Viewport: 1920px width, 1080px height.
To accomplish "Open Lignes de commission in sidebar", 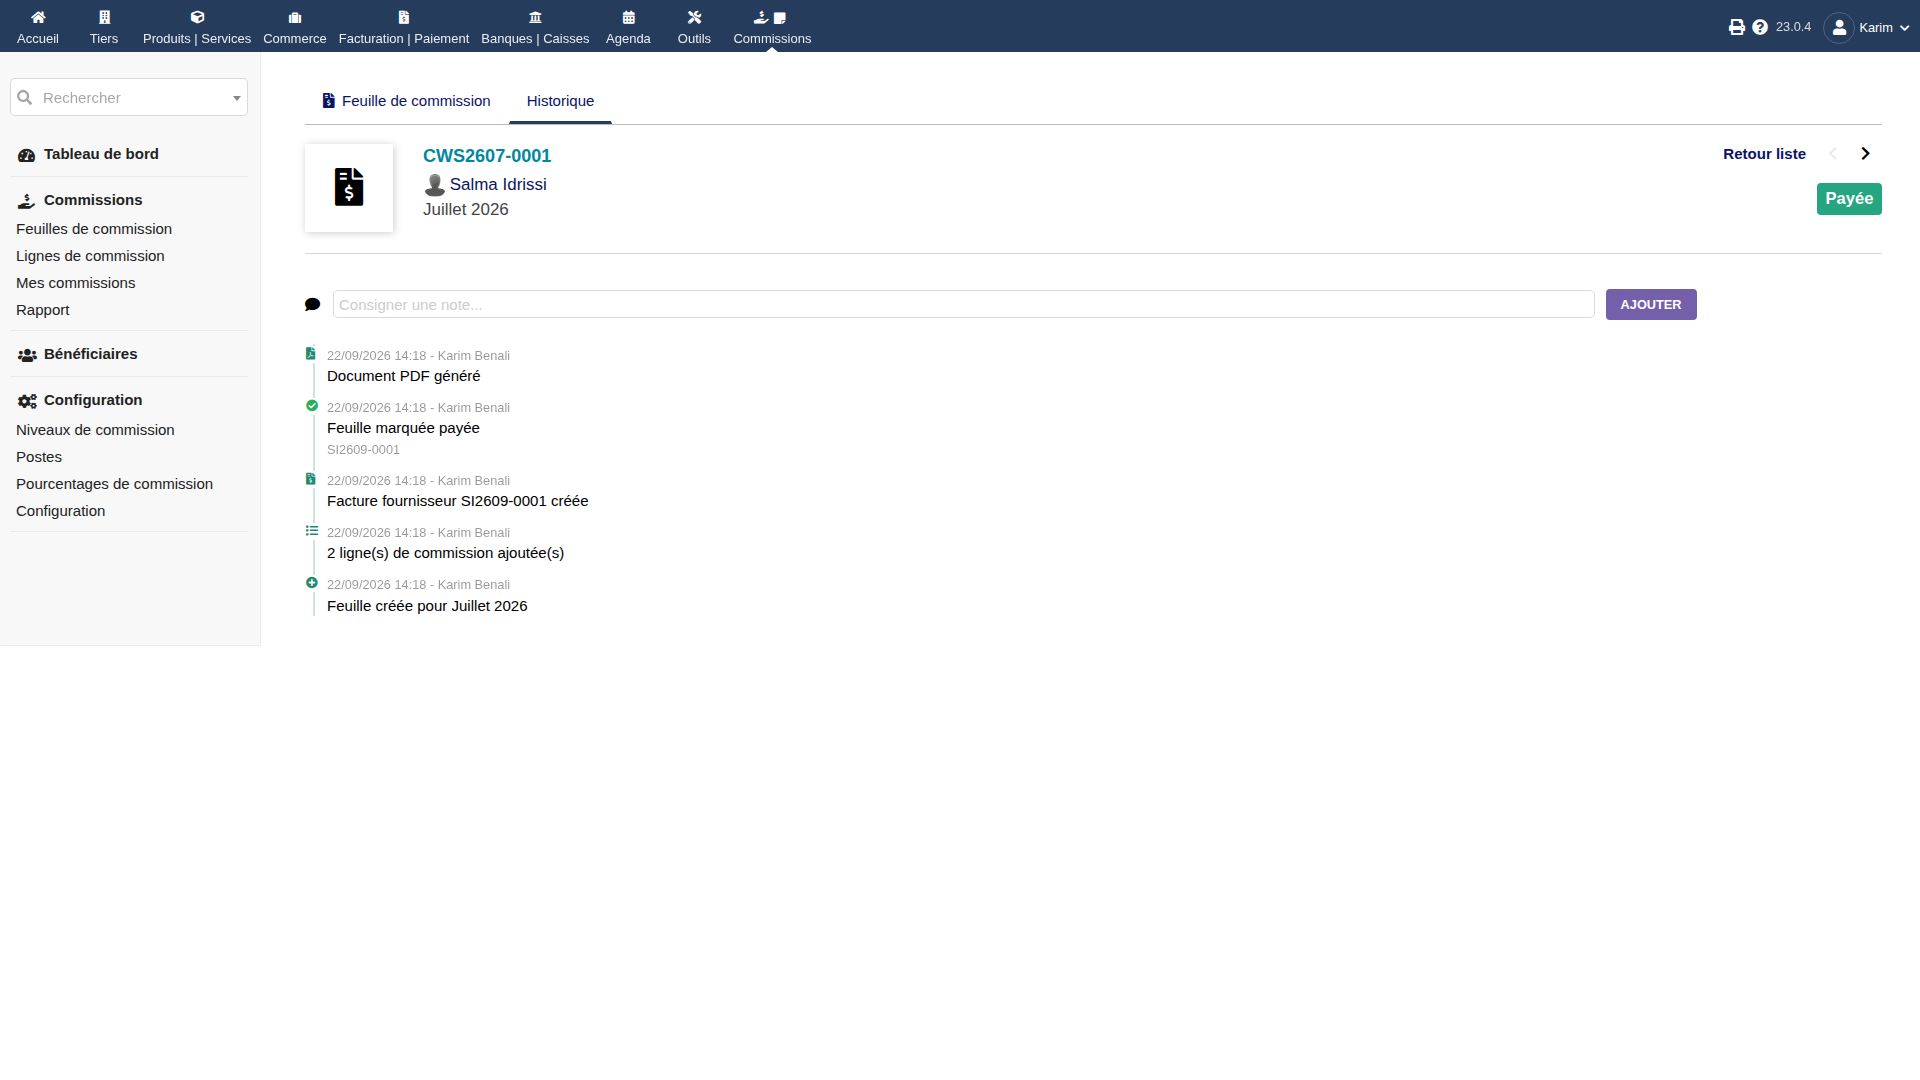I will [90, 256].
